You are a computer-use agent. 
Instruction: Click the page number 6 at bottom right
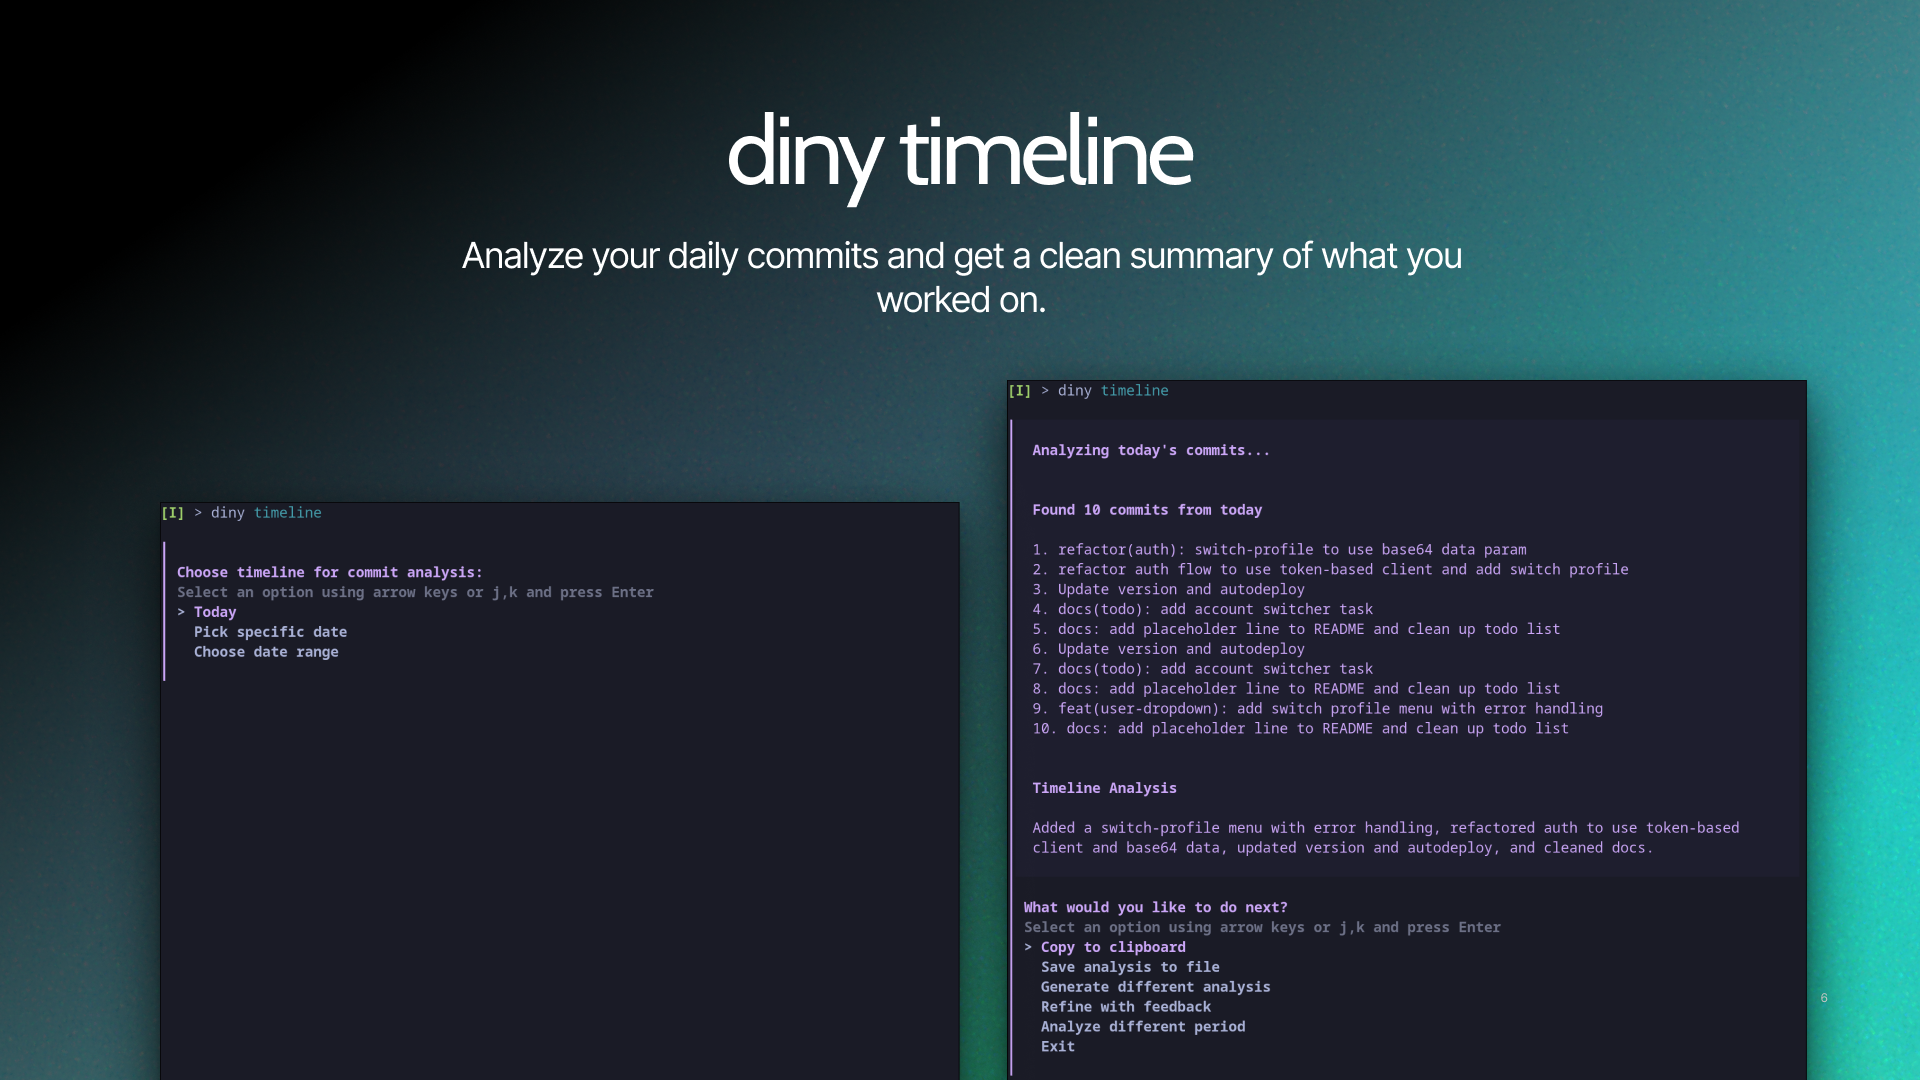coord(1823,997)
